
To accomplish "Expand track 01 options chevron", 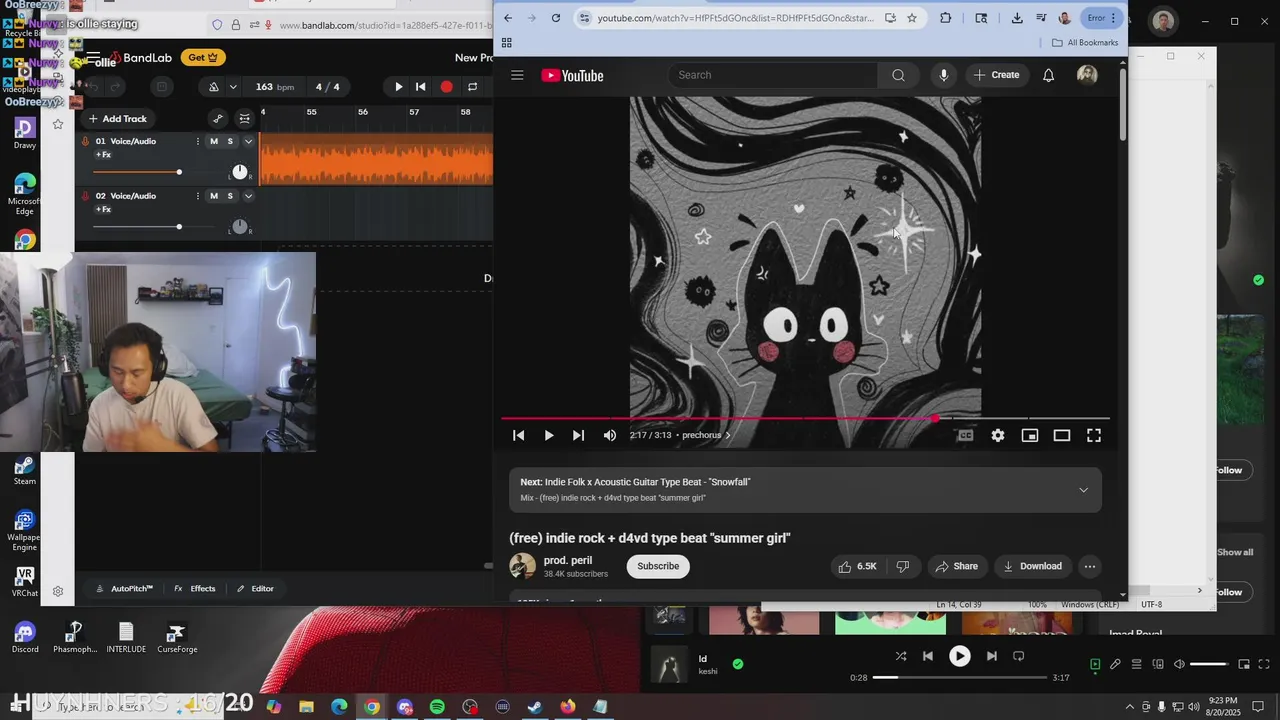I will pyautogui.click(x=248, y=141).
